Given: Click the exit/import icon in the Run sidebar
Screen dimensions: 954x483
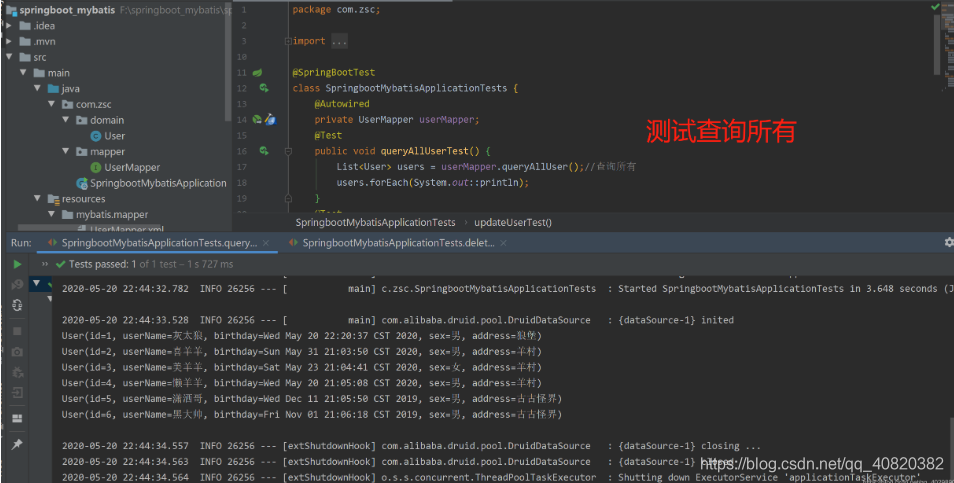Looking at the screenshot, I should (x=17, y=392).
